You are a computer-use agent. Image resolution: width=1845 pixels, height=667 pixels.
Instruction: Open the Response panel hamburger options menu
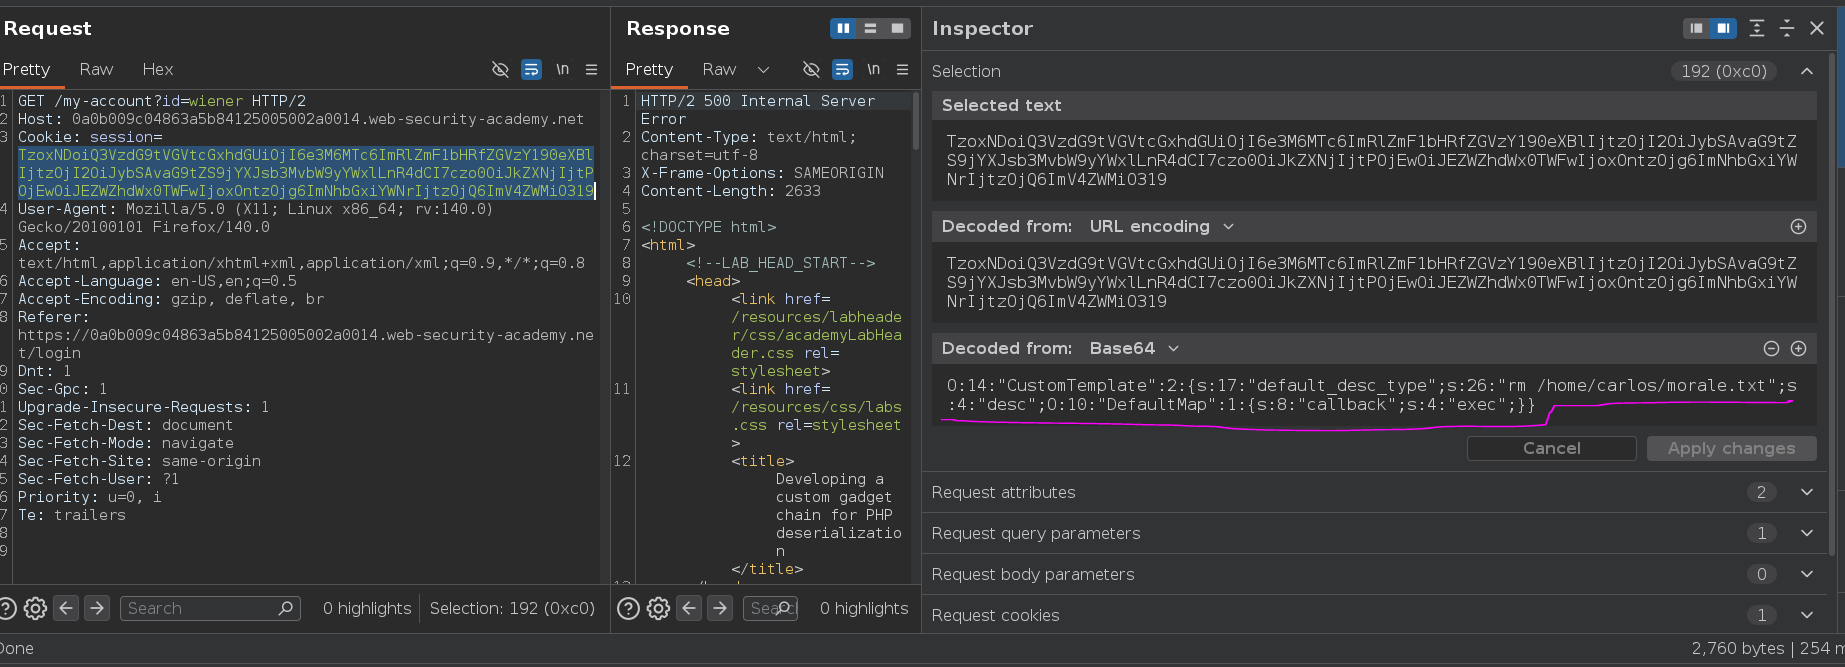tap(903, 69)
